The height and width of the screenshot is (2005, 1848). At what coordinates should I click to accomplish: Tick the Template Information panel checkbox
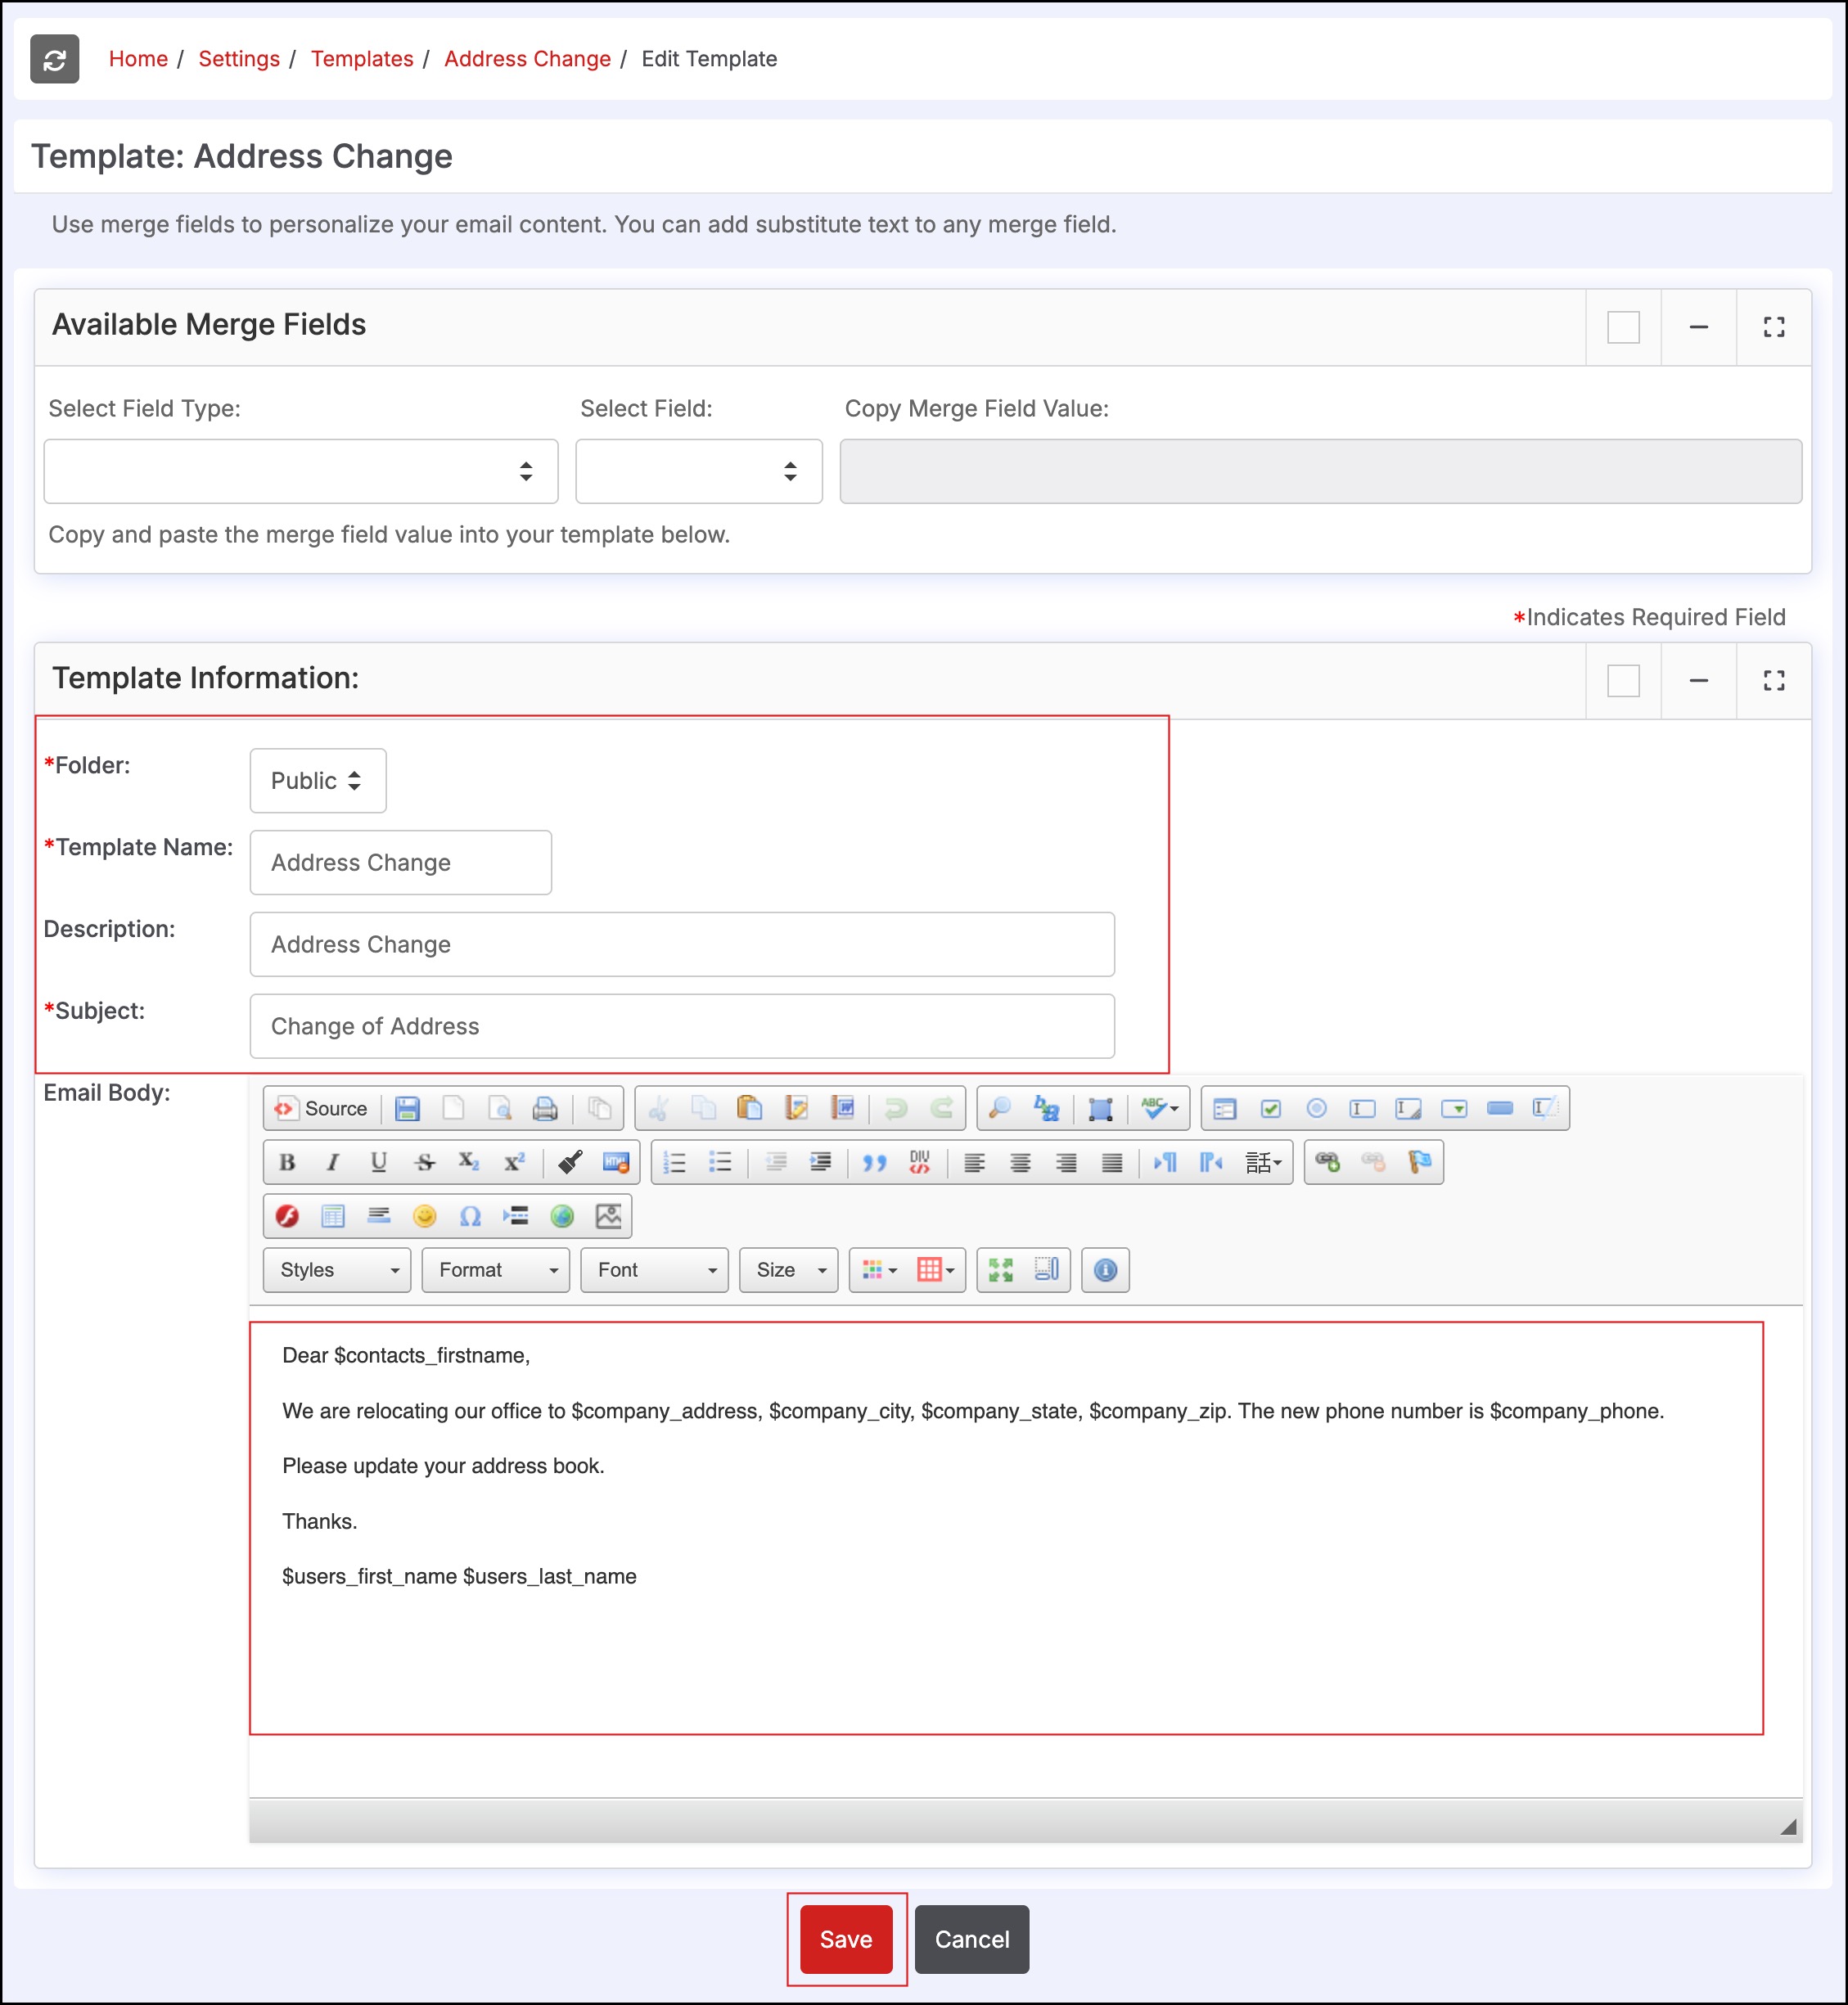tap(1622, 681)
